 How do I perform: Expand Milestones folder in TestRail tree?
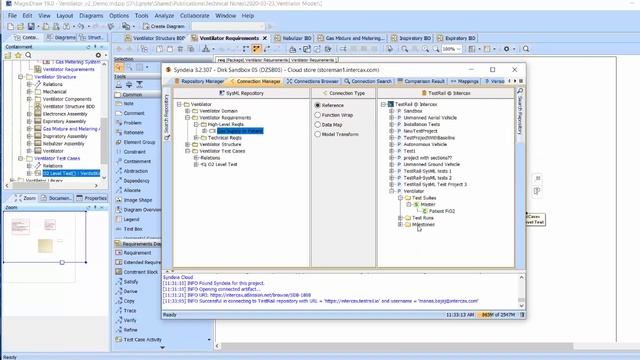tap(400, 224)
